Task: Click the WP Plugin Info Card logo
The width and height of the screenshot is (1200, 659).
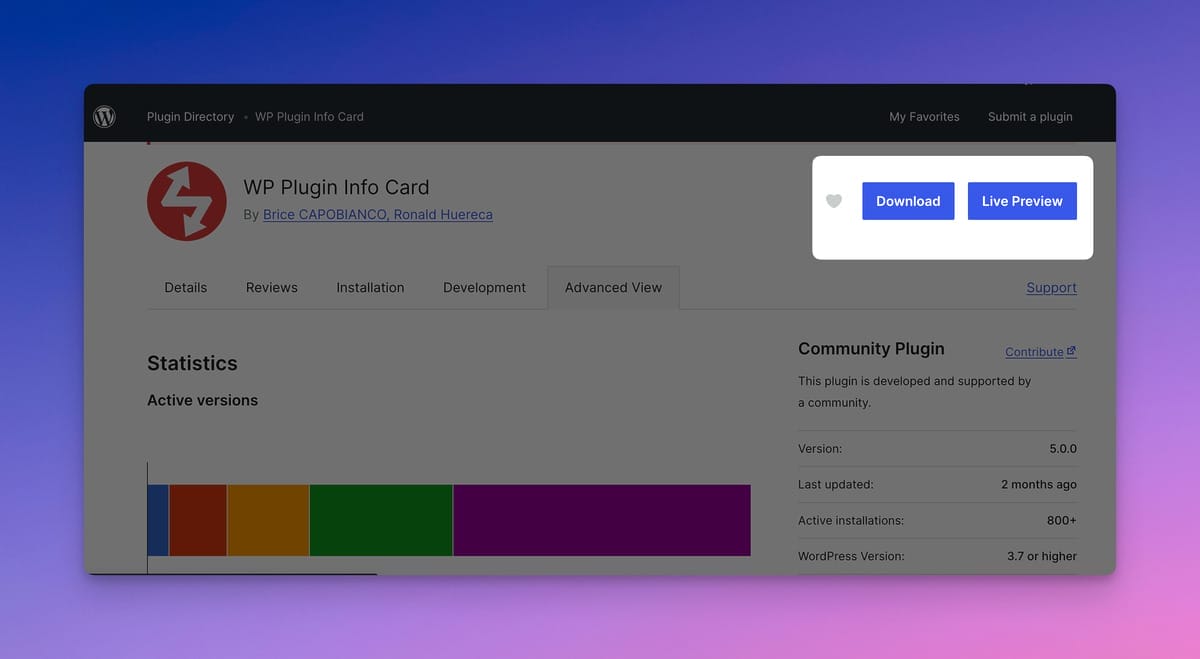Action: [x=187, y=201]
